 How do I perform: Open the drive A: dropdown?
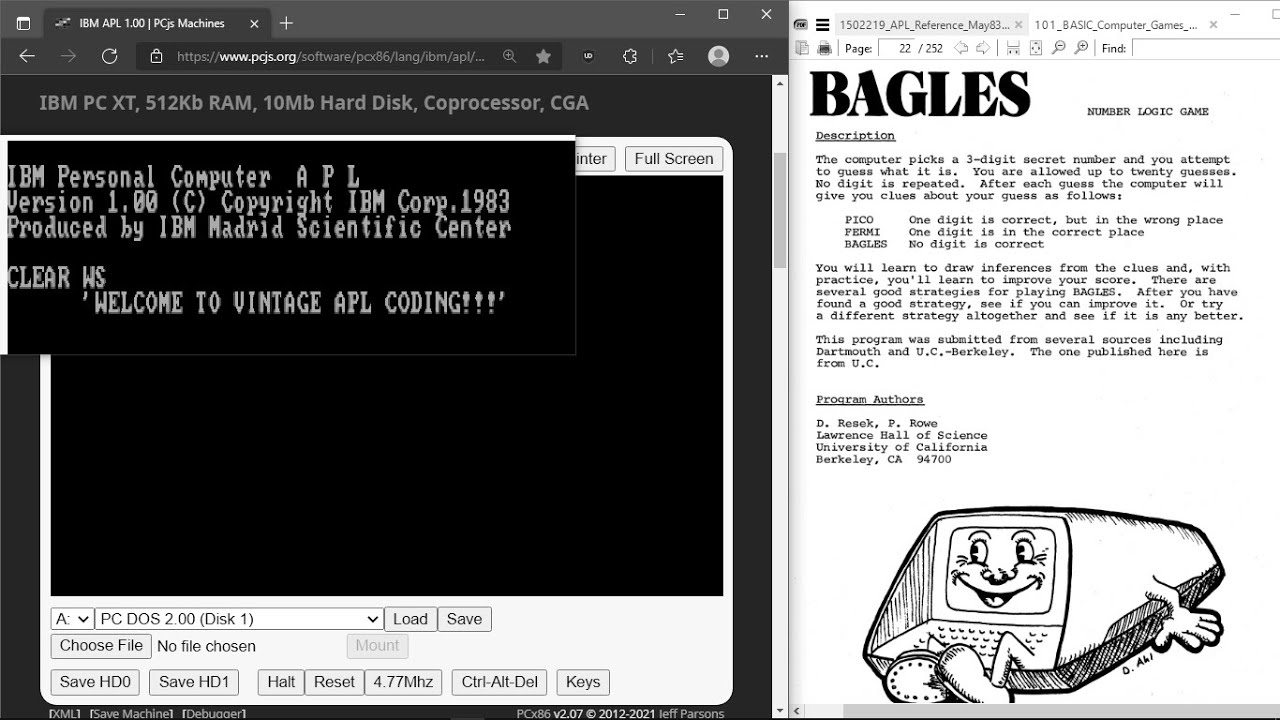click(72, 619)
